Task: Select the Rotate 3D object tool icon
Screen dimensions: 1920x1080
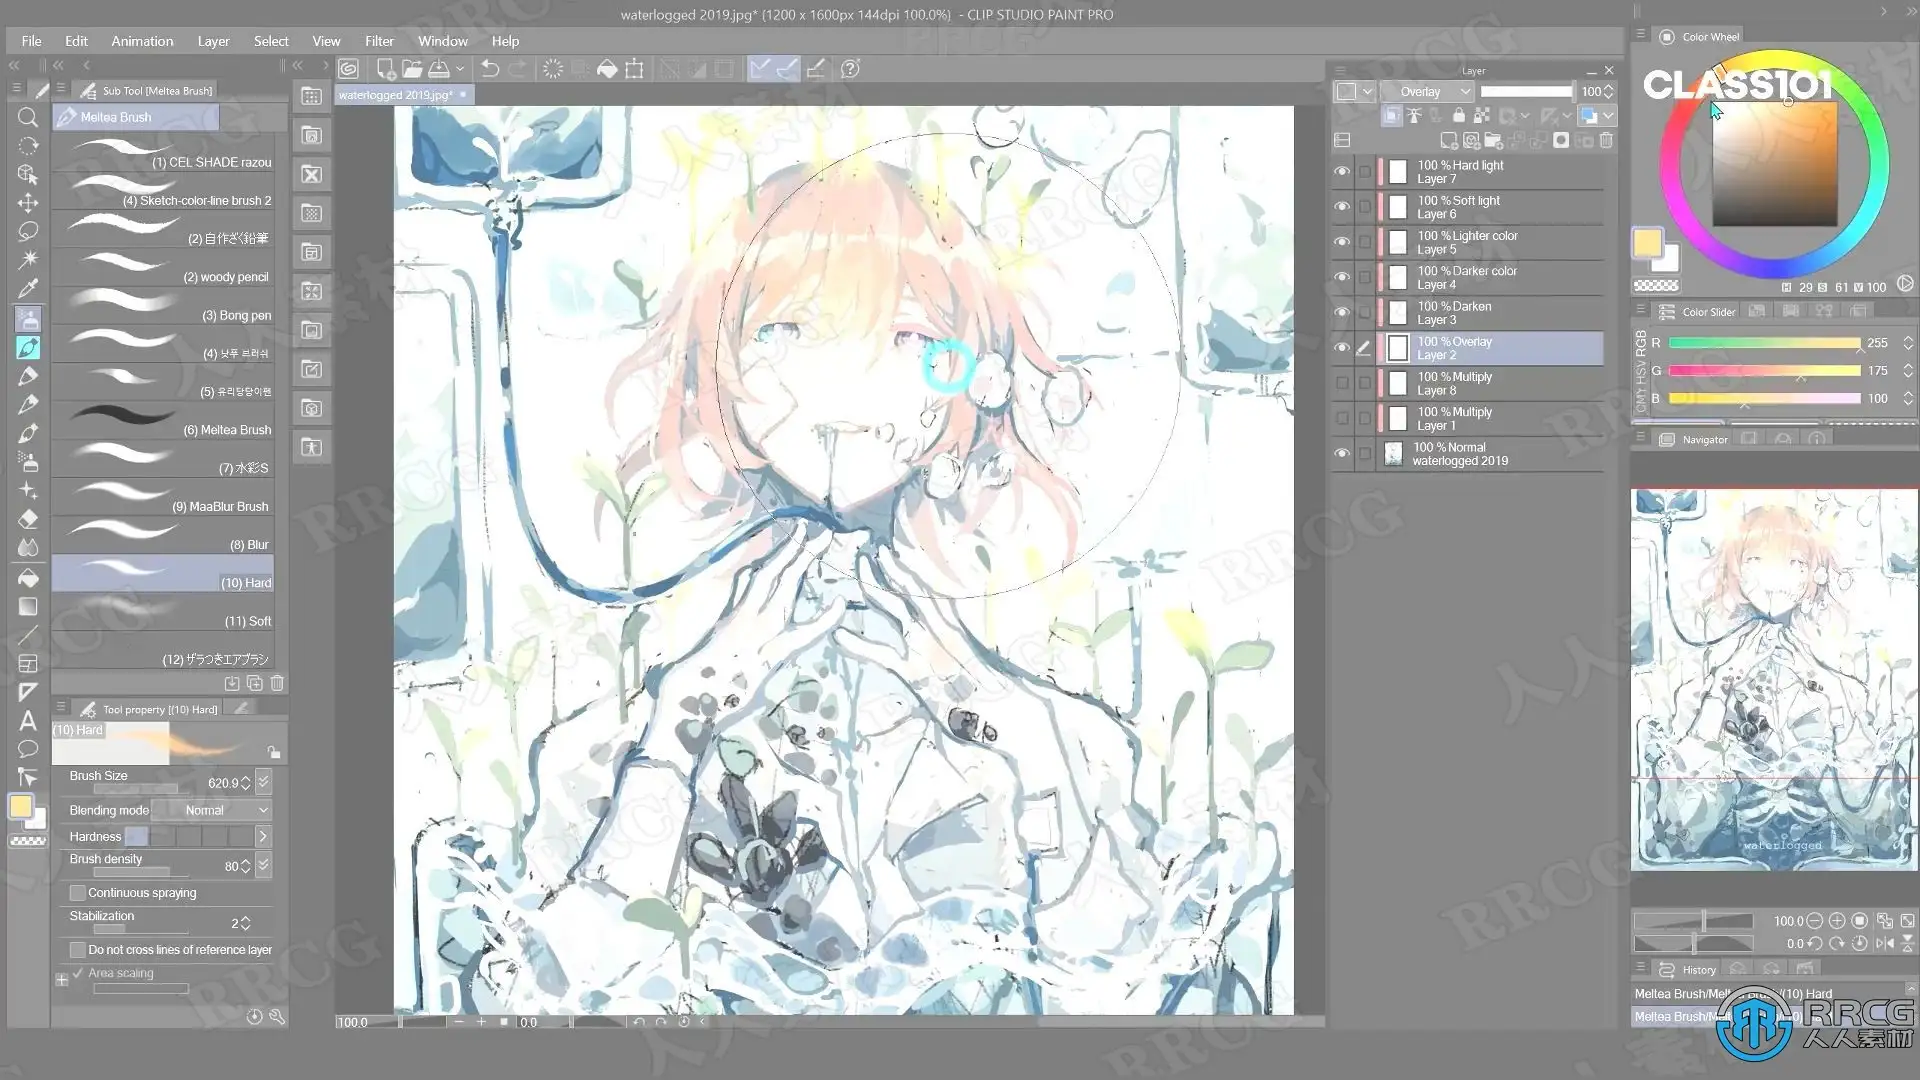Action: [x=28, y=174]
